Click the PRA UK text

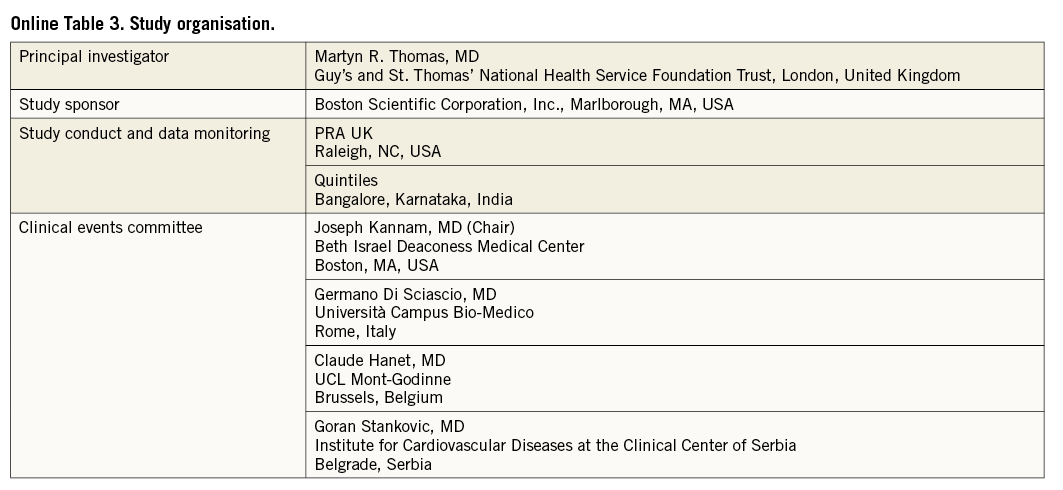coord(343,133)
